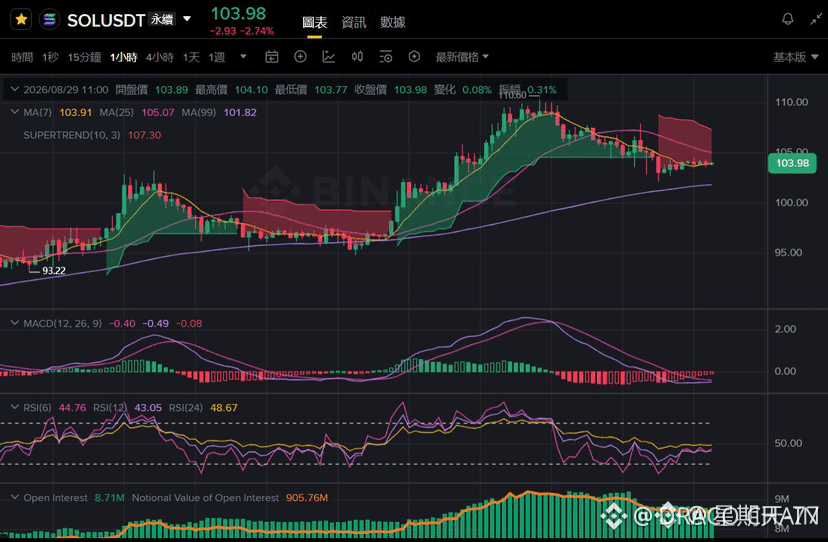Click Notional Value of Open Interest 905.76M

pyautogui.click(x=307, y=498)
